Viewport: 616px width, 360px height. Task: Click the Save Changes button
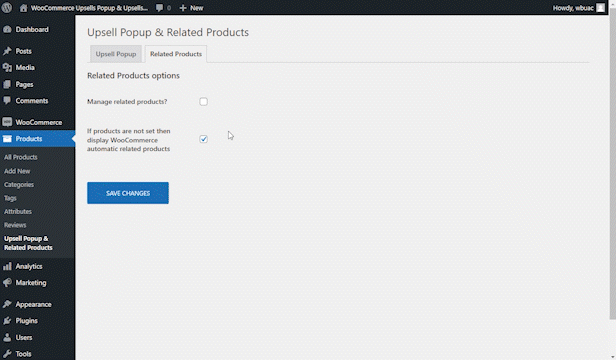click(x=128, y=193)
